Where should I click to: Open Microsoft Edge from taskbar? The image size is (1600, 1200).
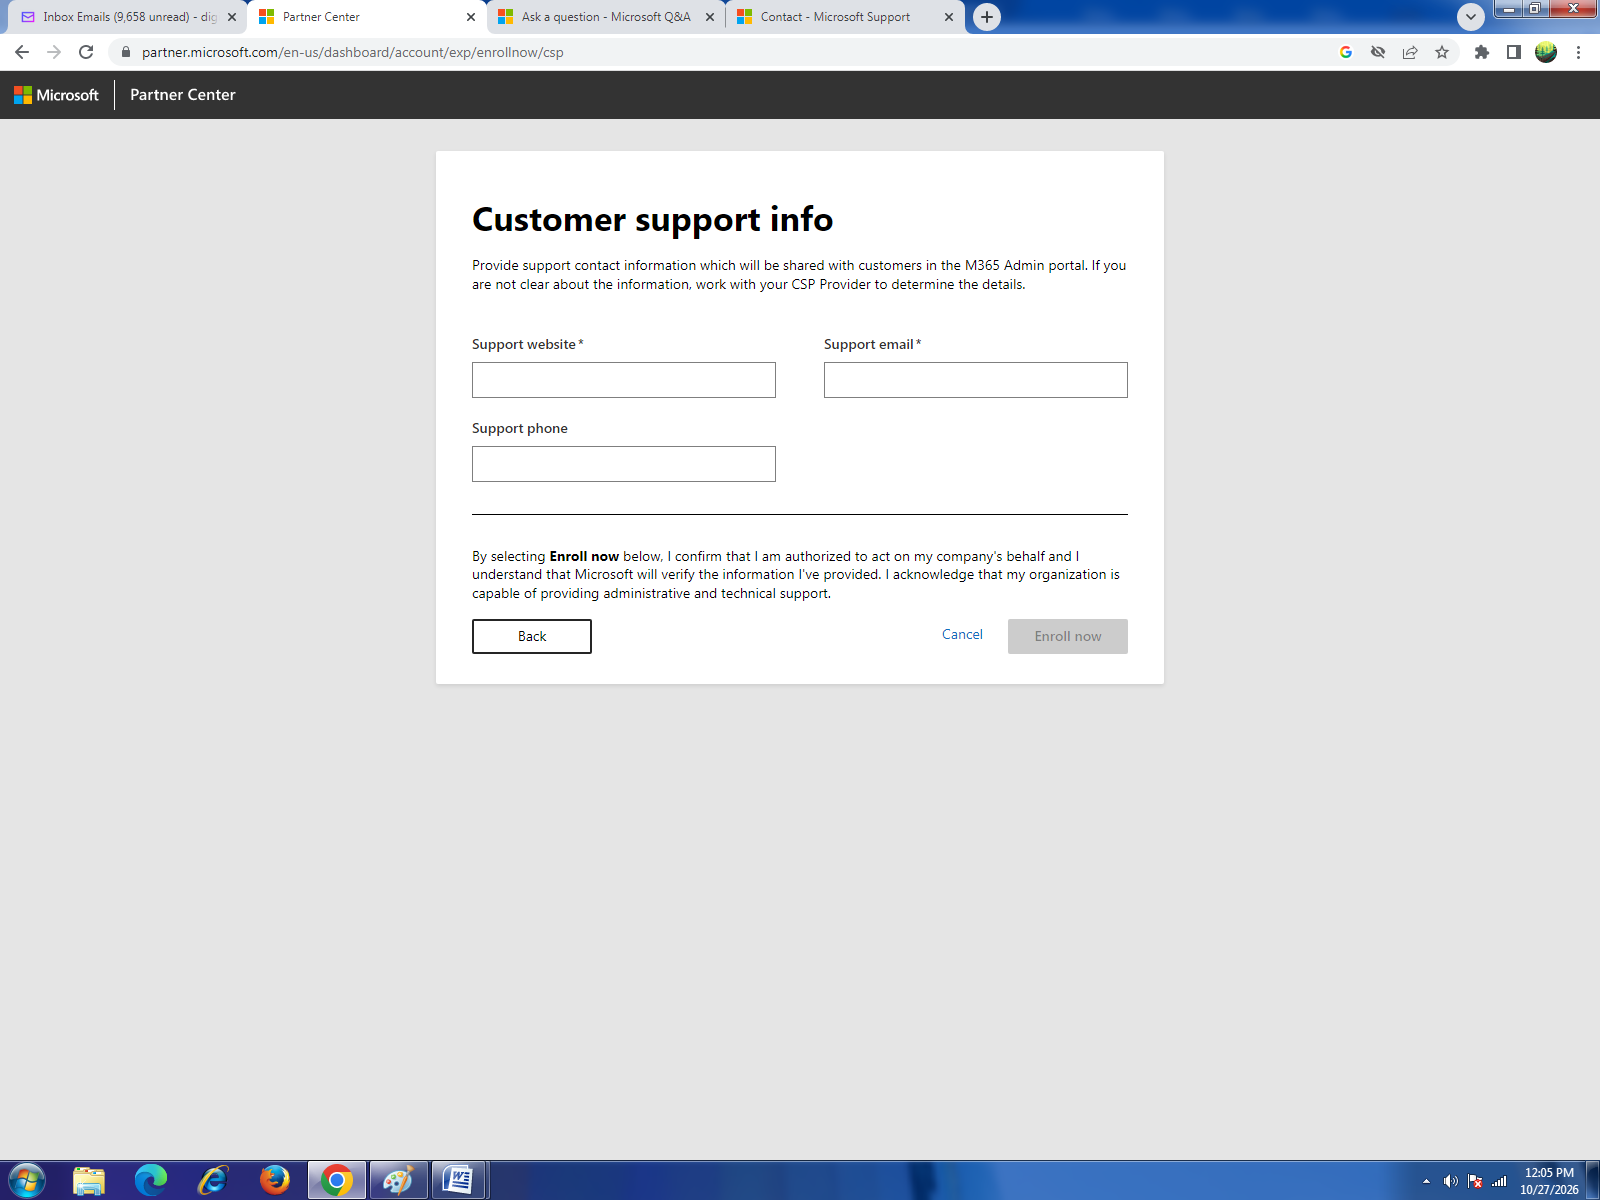[x=151, y=1181]
